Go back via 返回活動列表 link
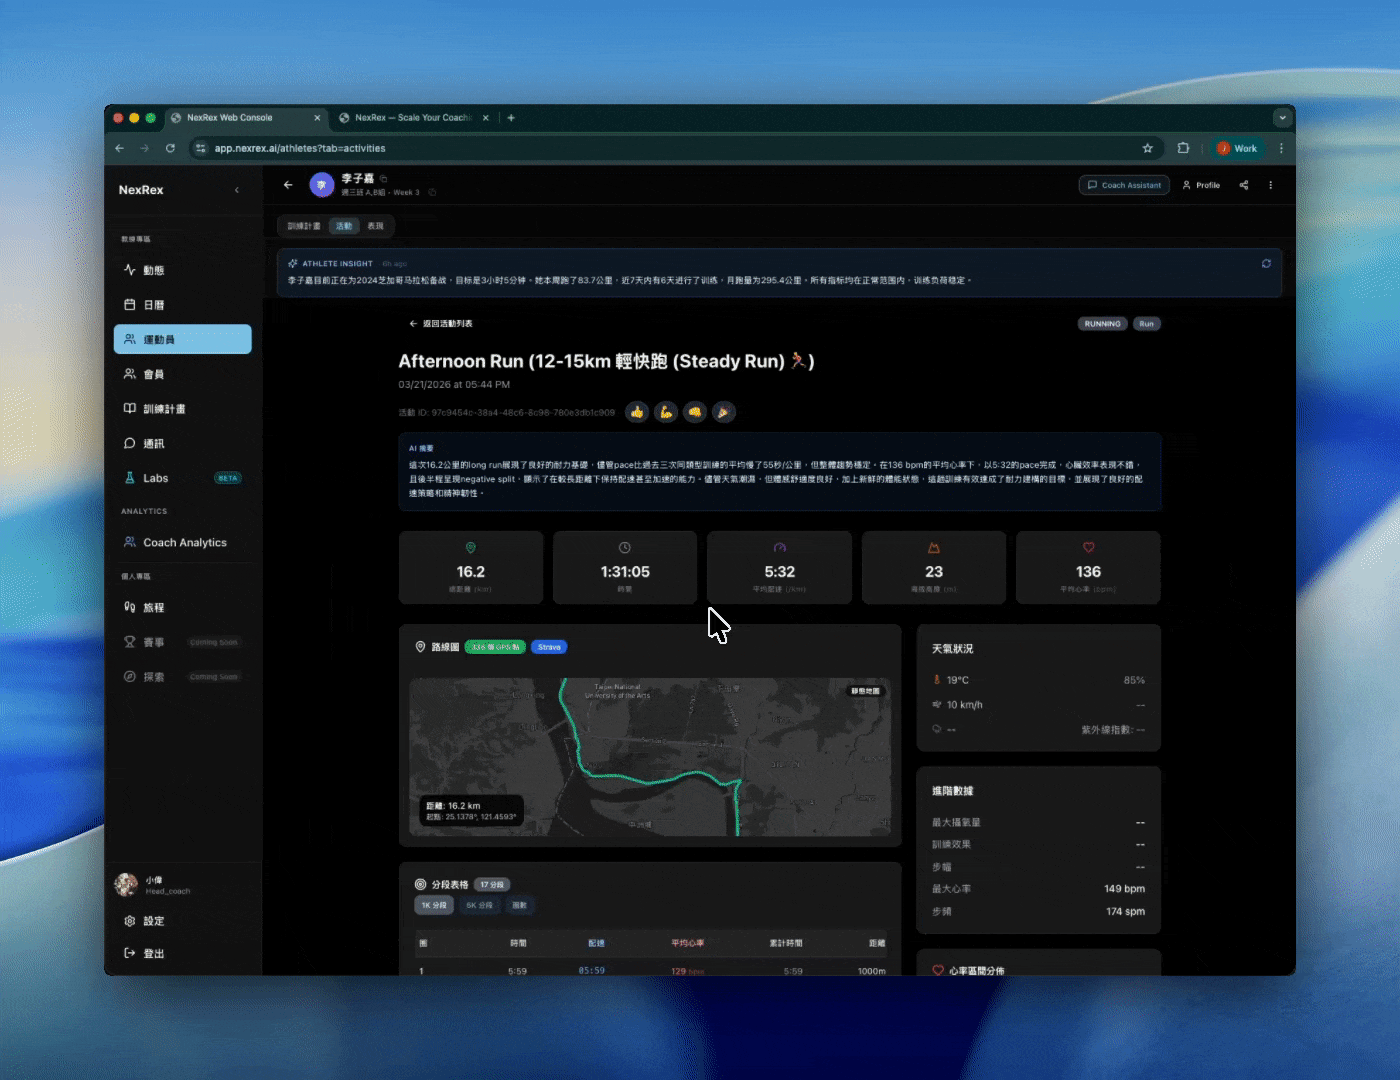Screen dimensions: 1400x1080 (441, 324)
